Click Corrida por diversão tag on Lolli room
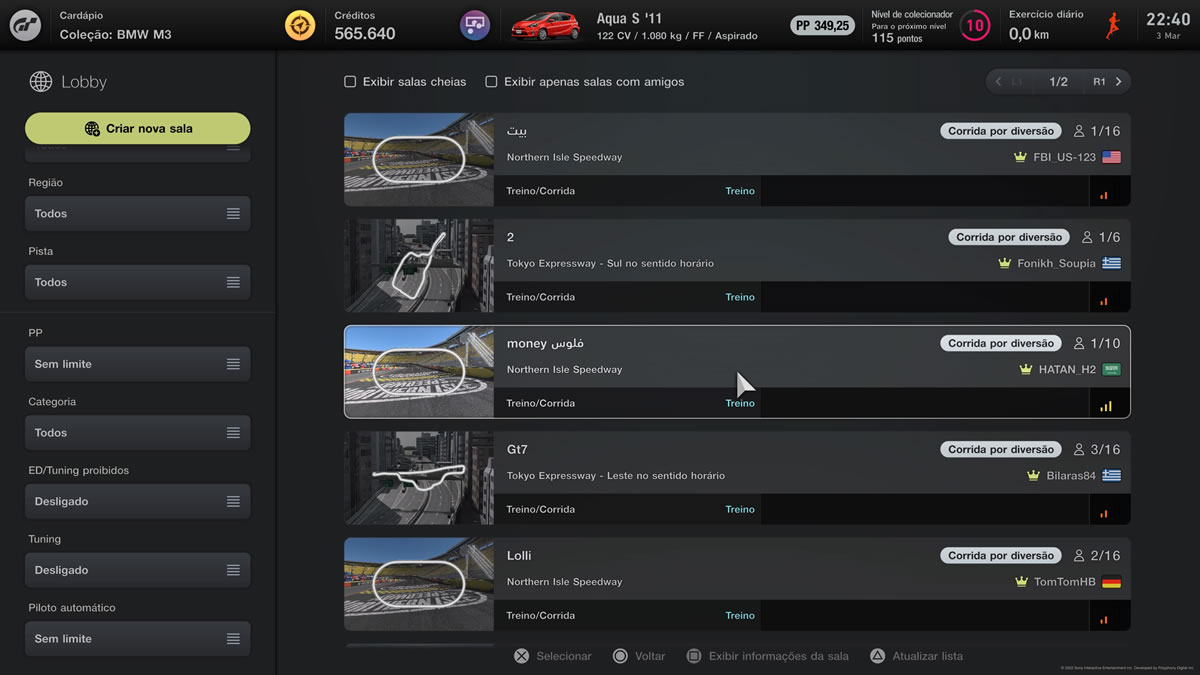This screenshot has width=1200, height=675. tap(1001, 555)
